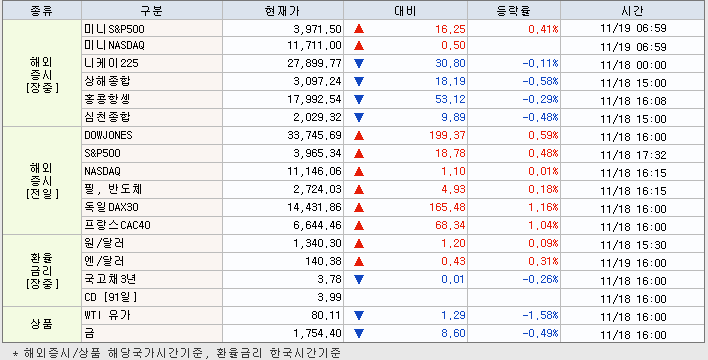Click the up arrow in DOWJONES row
Viewport: 708px width, 360px height.
point(359,135)
